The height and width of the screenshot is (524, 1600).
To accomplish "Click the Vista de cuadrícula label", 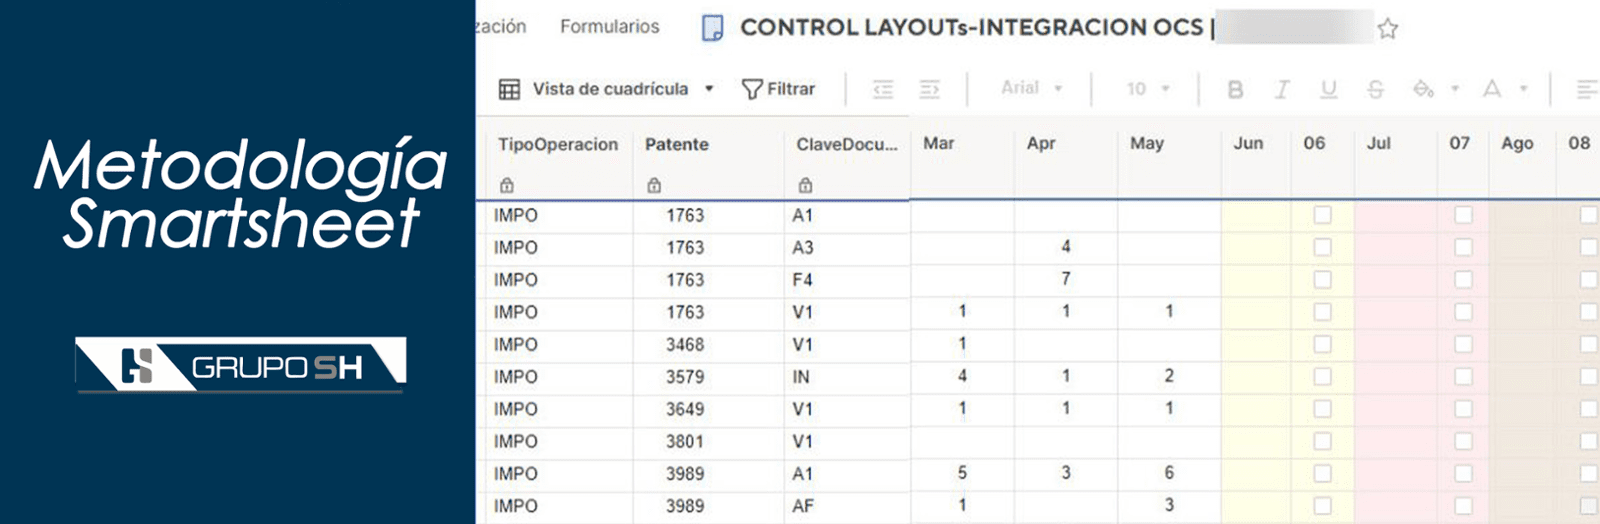I will pos(610,89).
